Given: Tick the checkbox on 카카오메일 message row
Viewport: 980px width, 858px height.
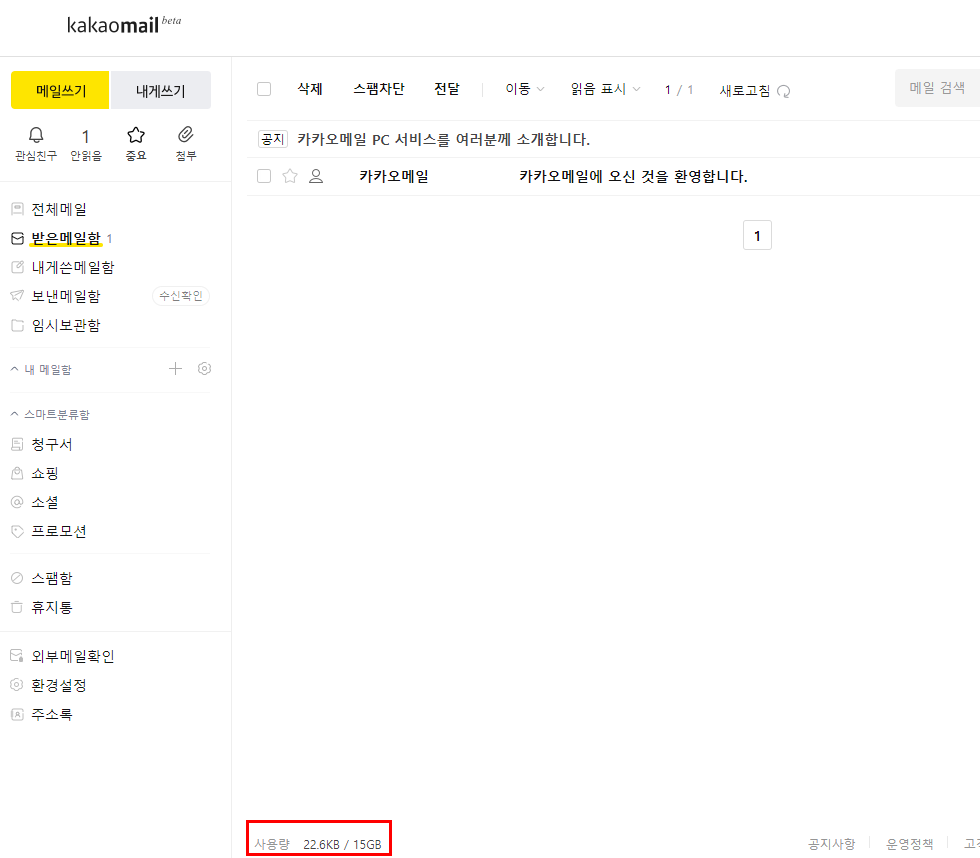Looking at the screenshot, I should click(264, 176).
